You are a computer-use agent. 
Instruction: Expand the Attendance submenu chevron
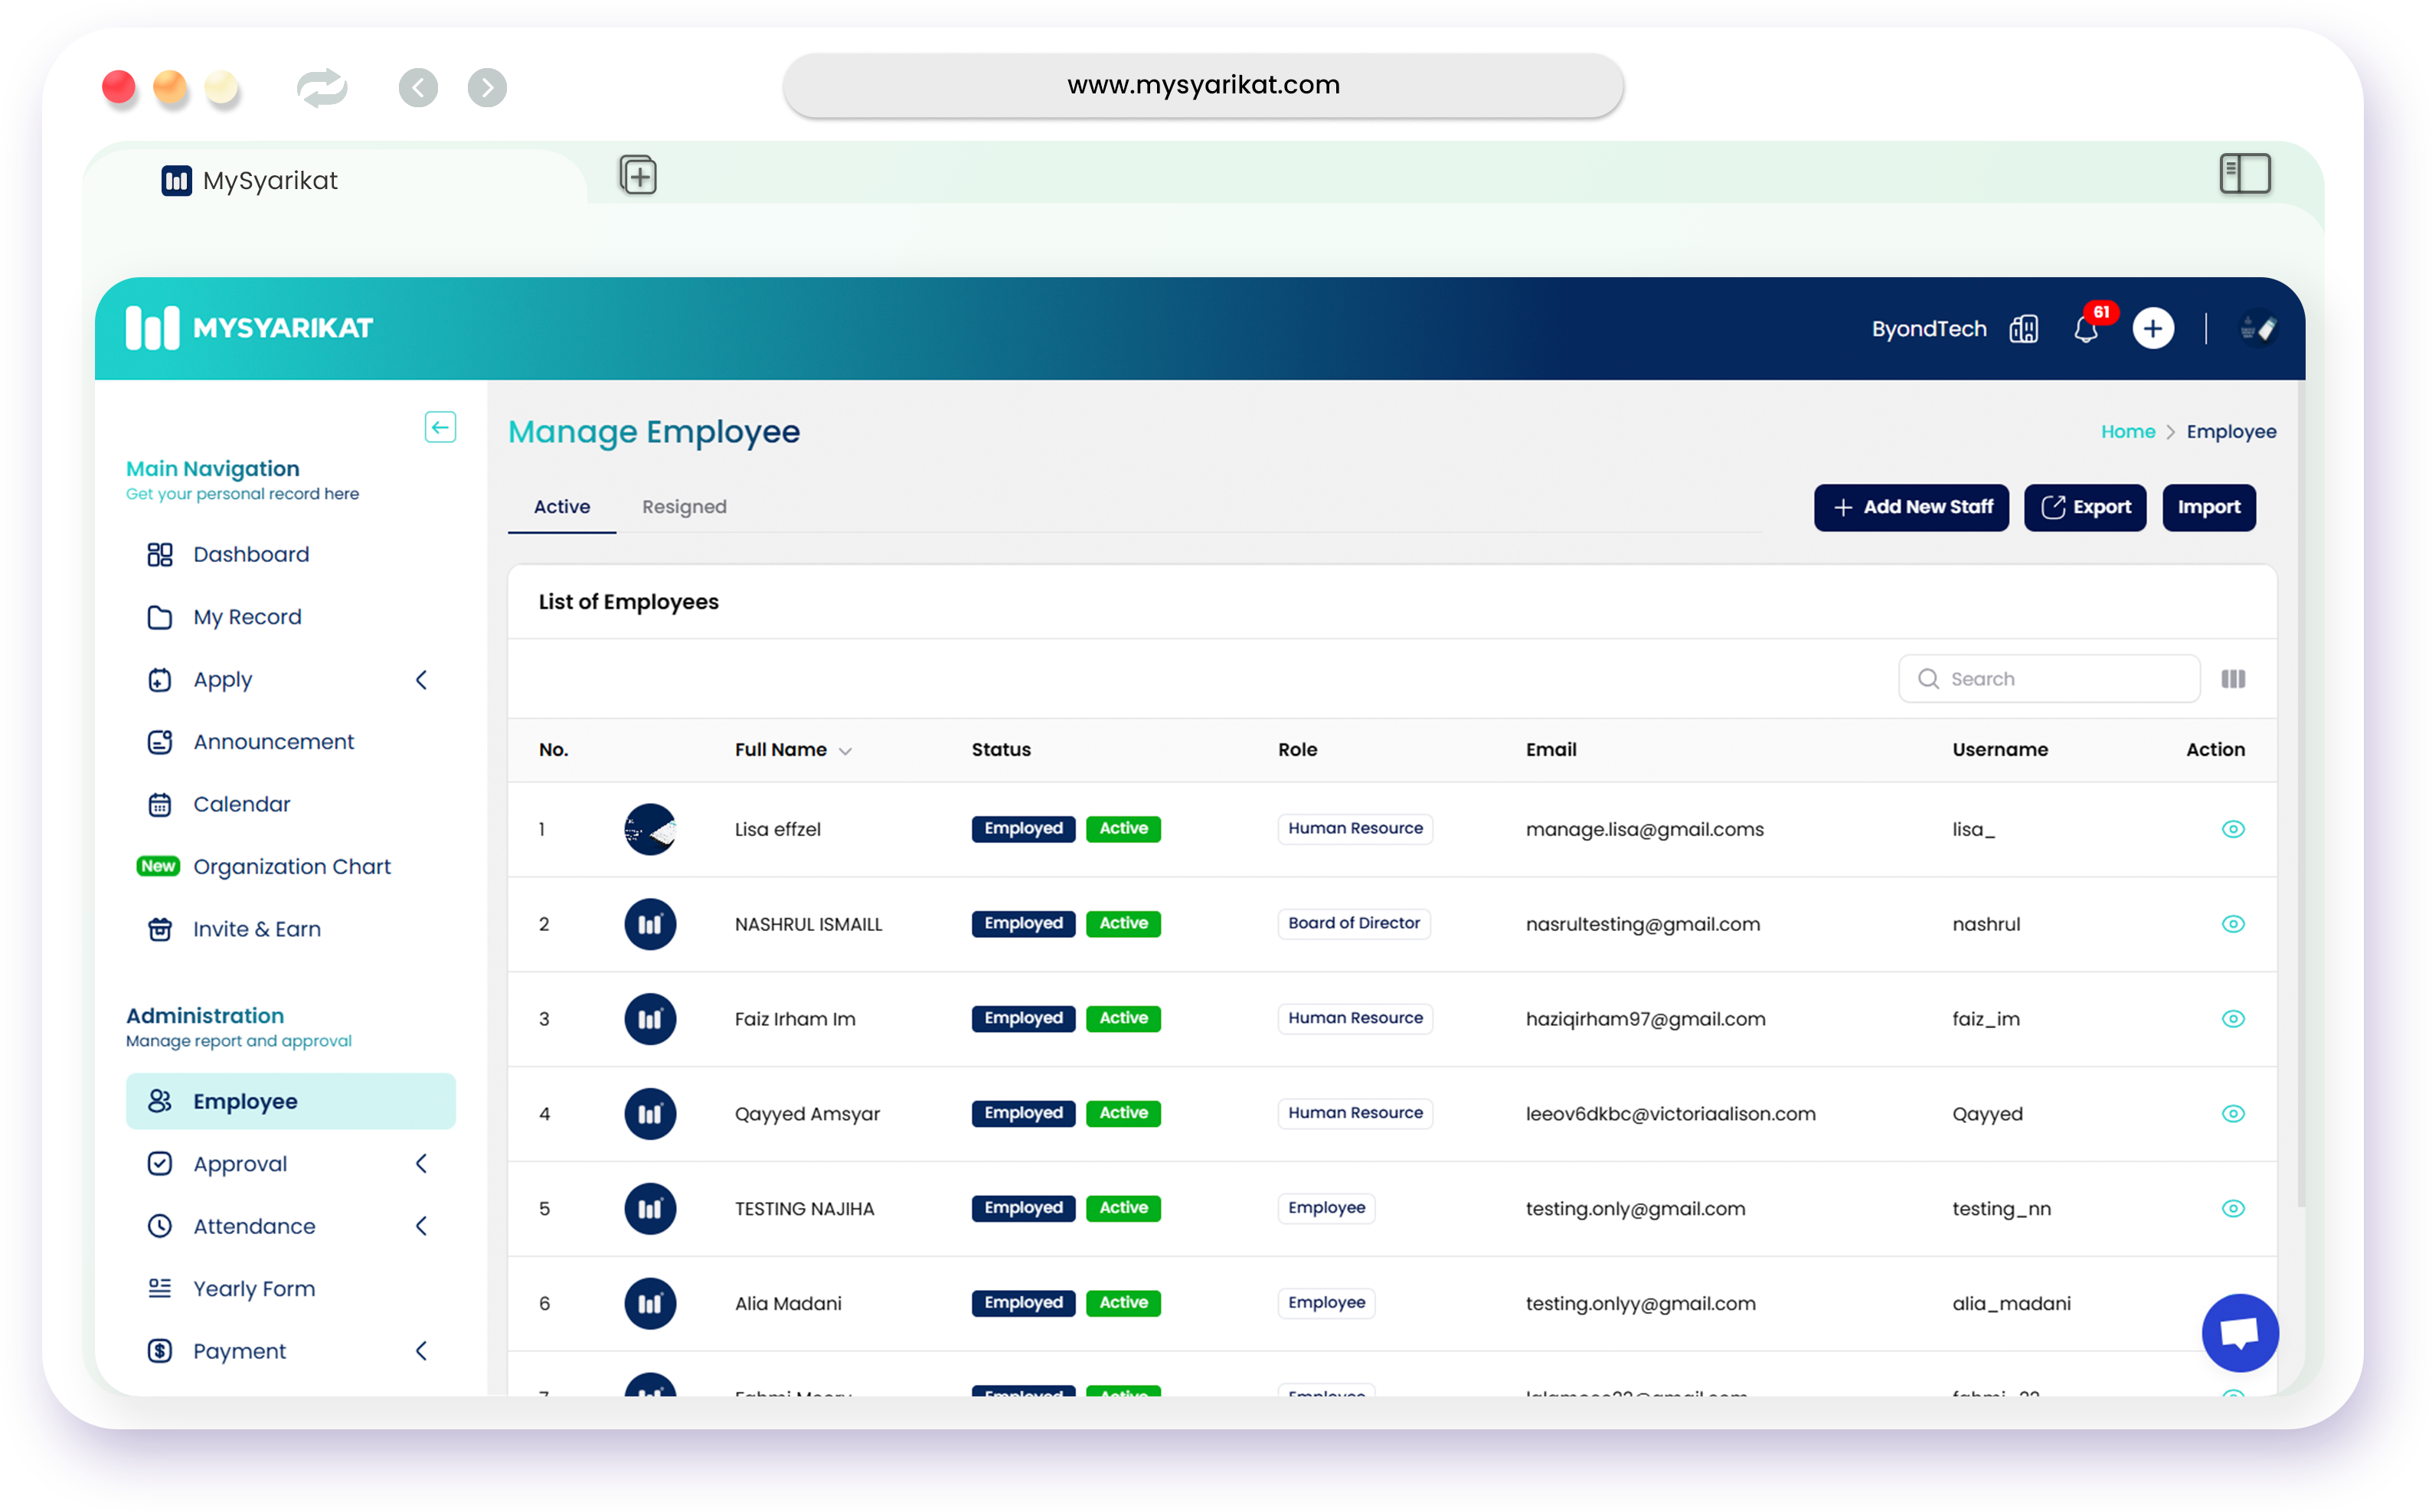coord(422,1227)
